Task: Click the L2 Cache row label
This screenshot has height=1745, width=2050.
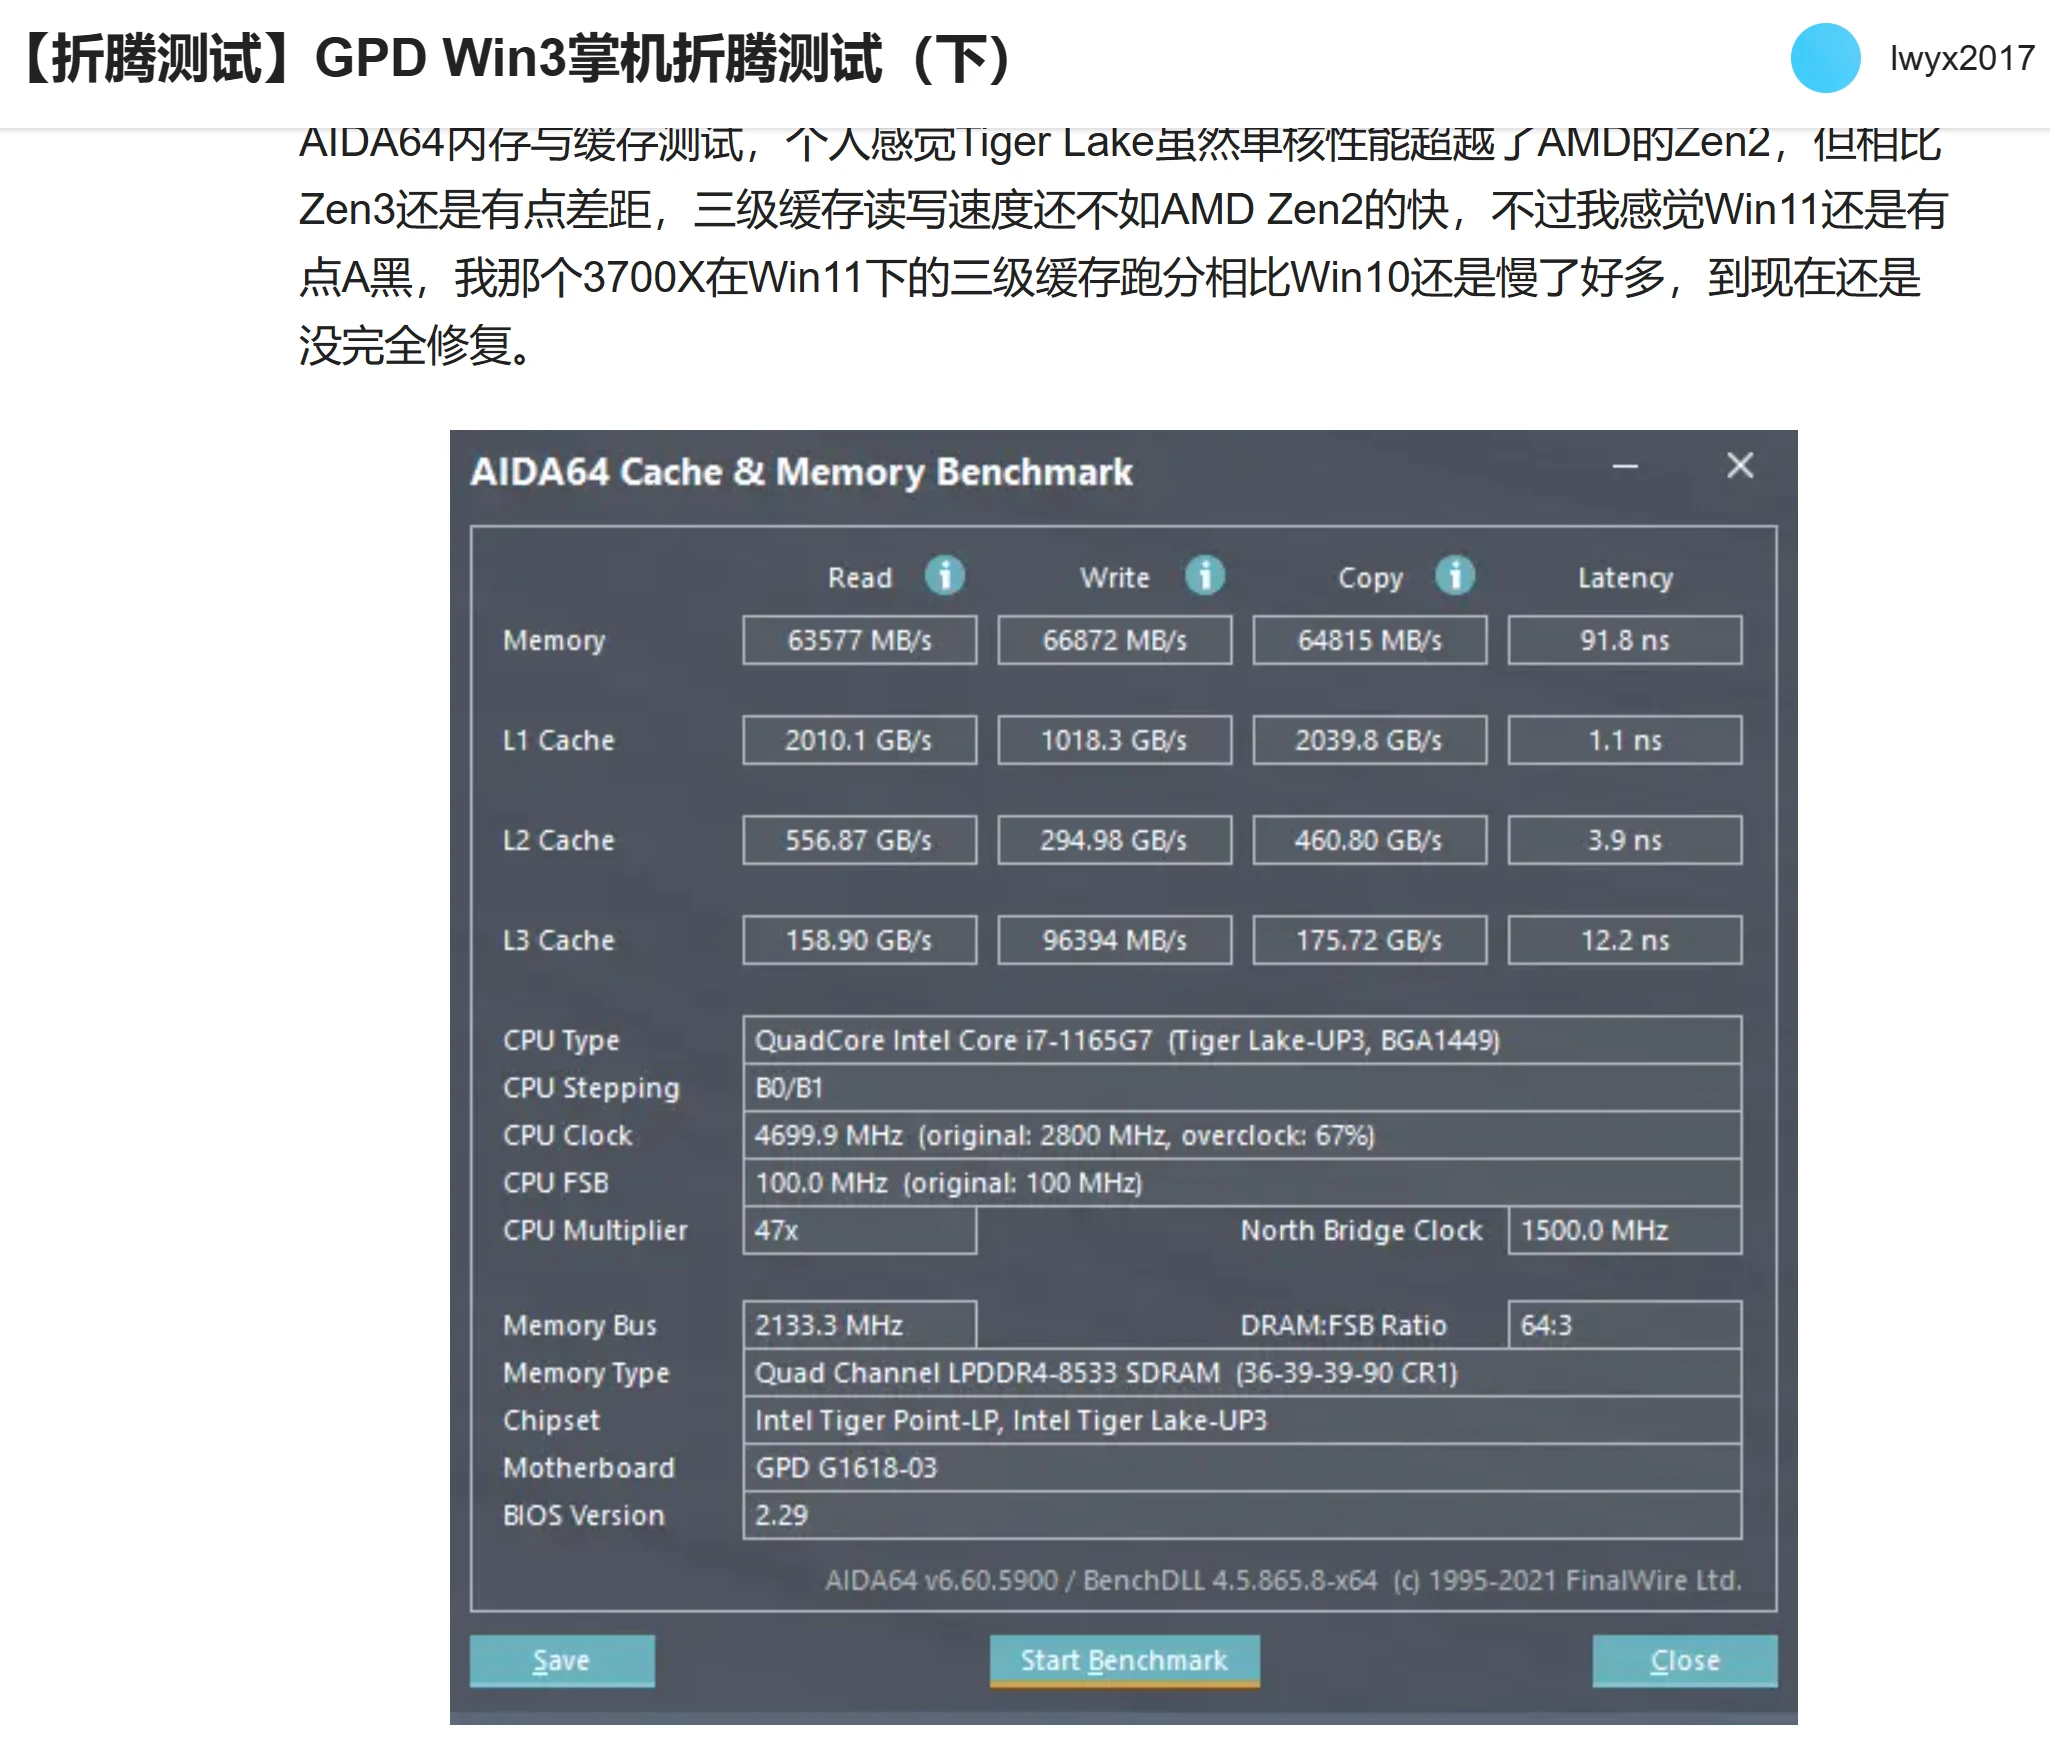Action: point(558,840)
